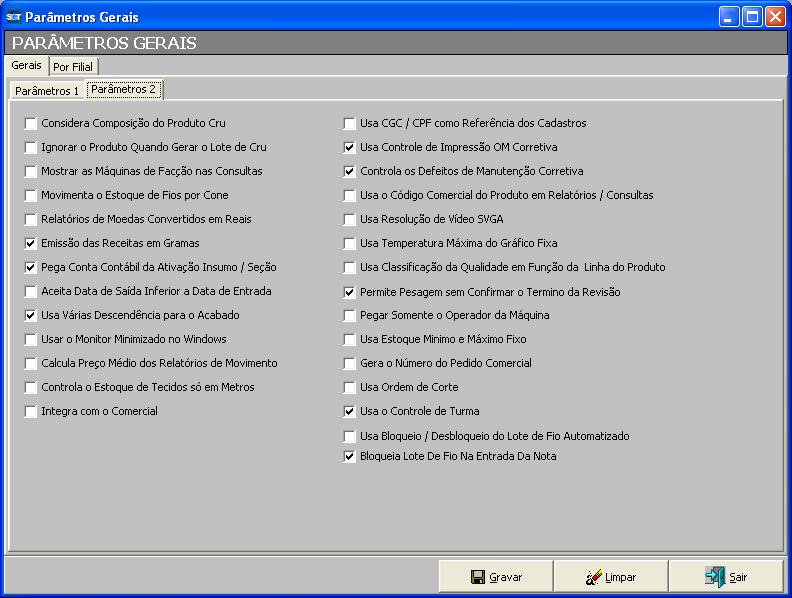Screen dimensions: 792x598
Task: Select the Parâmetros 2 tab
Action: tap(123, 89)
